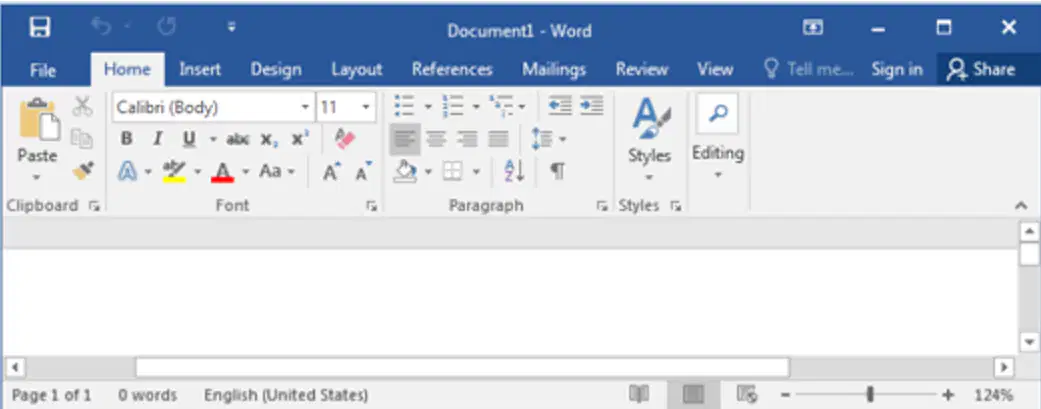Click the 124% zoom level
The image size is (1041, 409).
[994, 395]
